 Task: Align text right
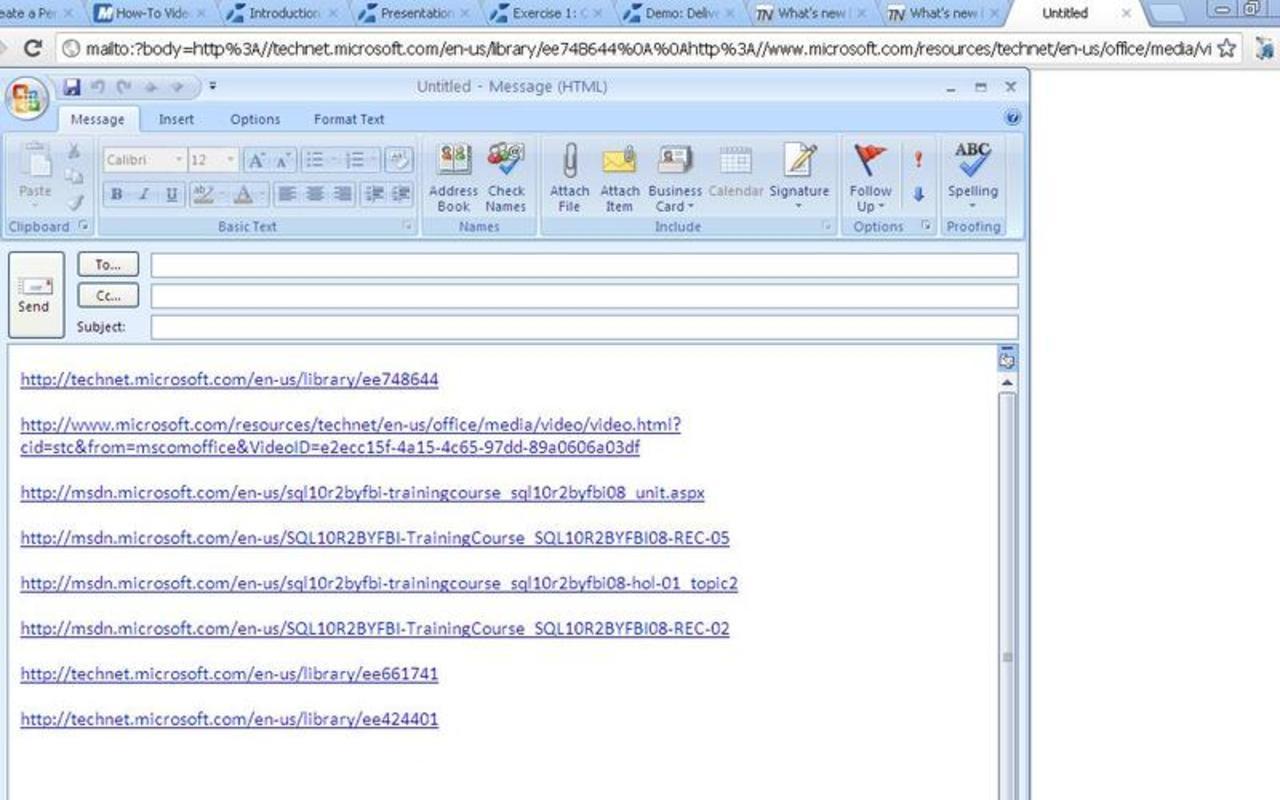tap(343, 194)
